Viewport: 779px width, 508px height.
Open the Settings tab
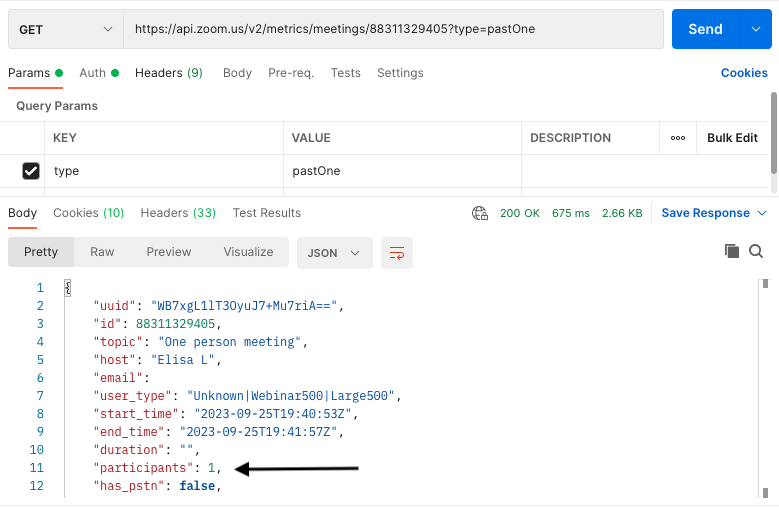click(x=400, y=73)
